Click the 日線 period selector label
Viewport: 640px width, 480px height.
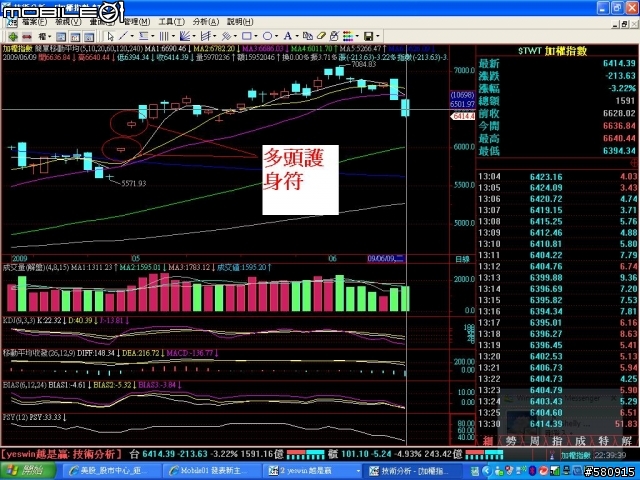click(x=462, y=259)
